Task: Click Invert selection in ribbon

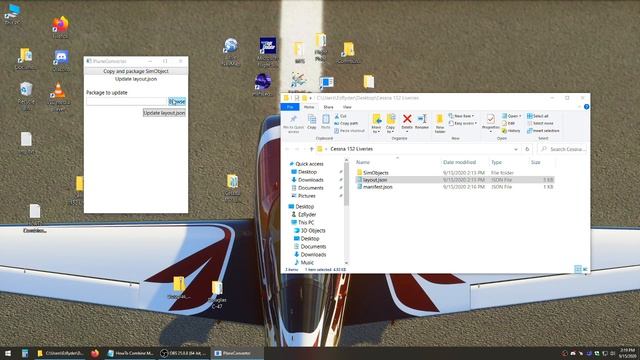Action: click(x=543, y=131)
